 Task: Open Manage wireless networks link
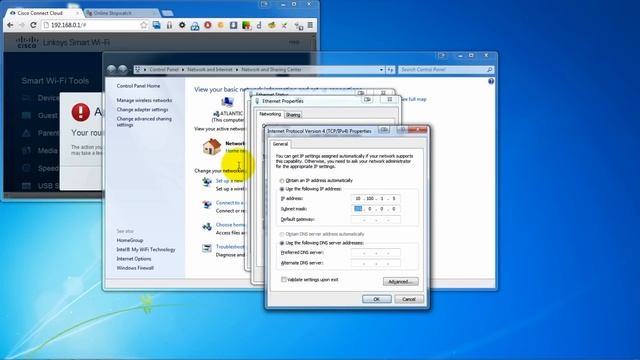point(144,100)
